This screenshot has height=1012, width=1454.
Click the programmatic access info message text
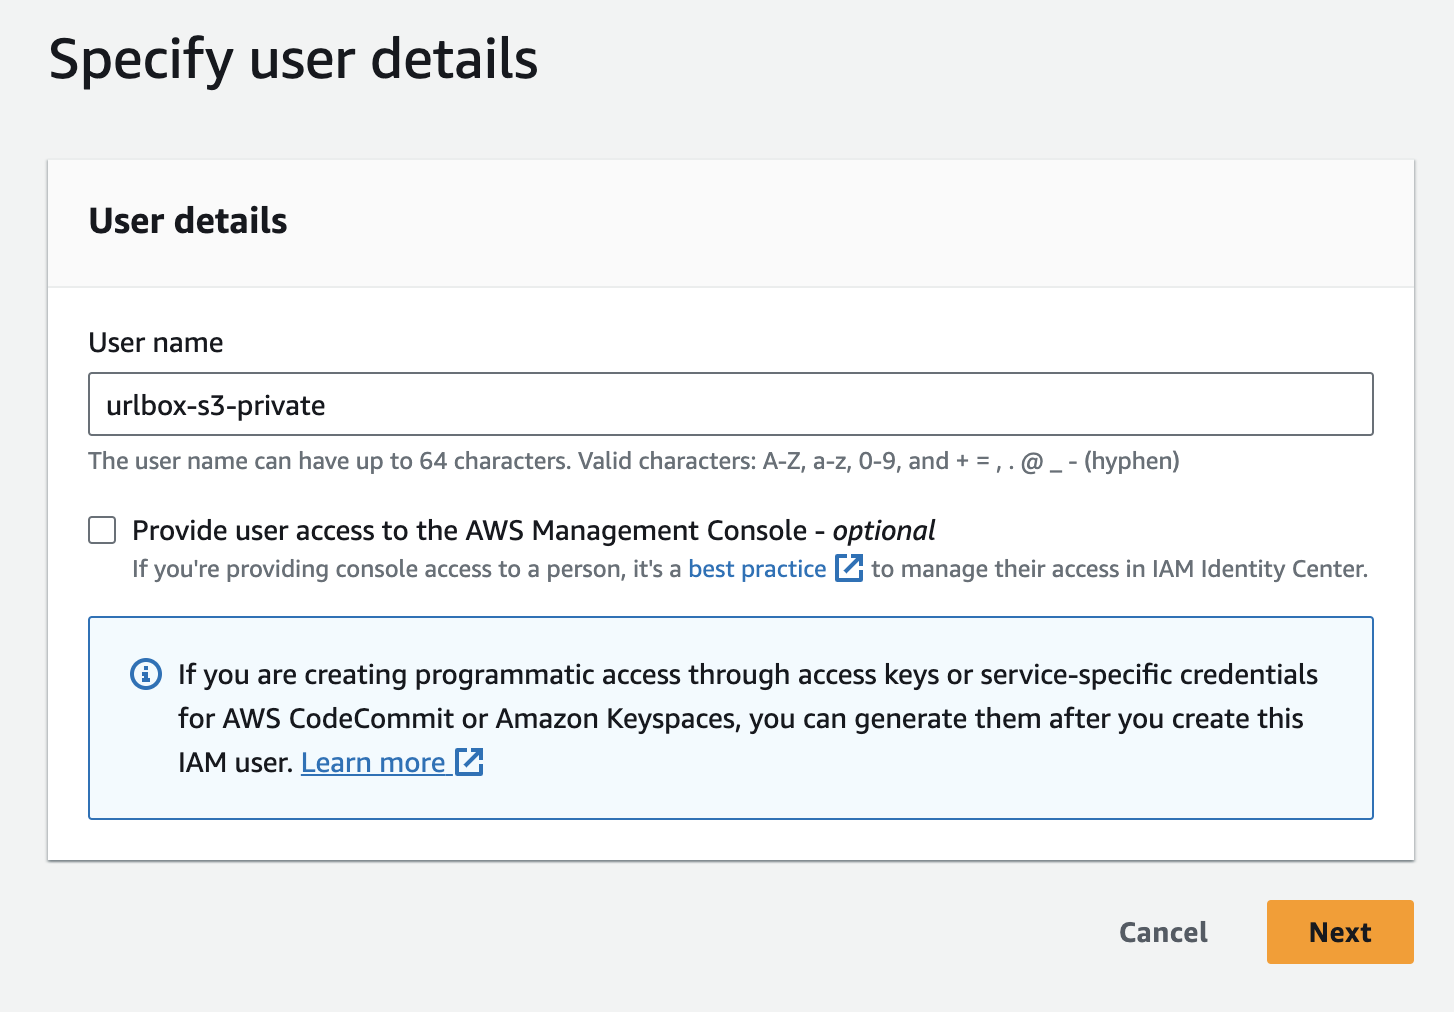tap(747, 675)
